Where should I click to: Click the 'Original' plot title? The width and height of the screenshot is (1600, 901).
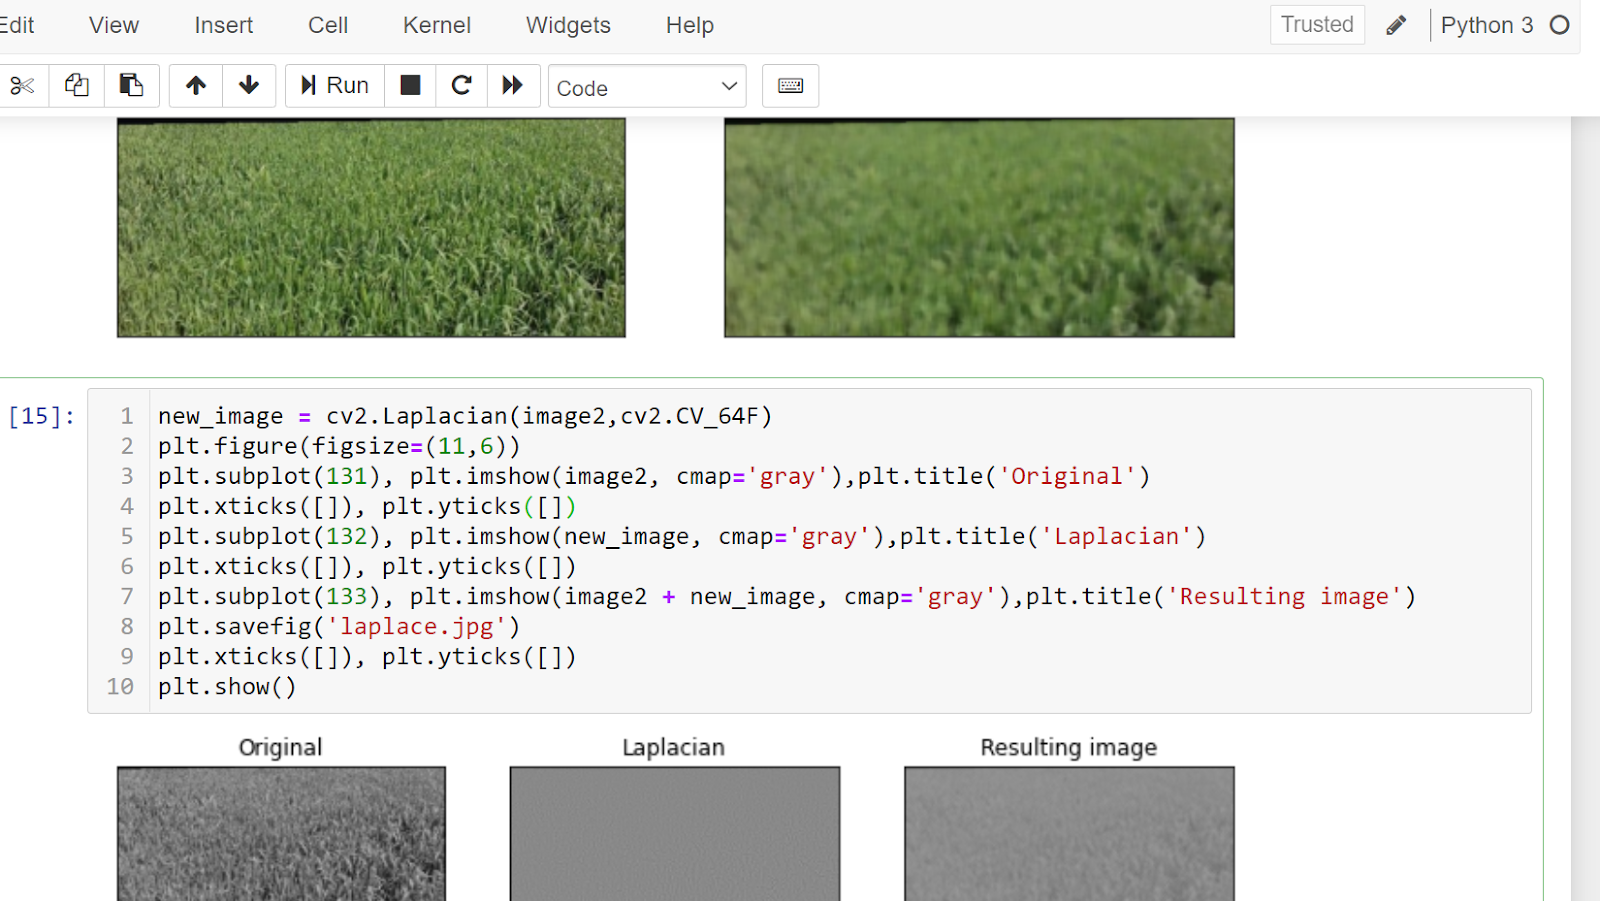click(x=280, y=747)
